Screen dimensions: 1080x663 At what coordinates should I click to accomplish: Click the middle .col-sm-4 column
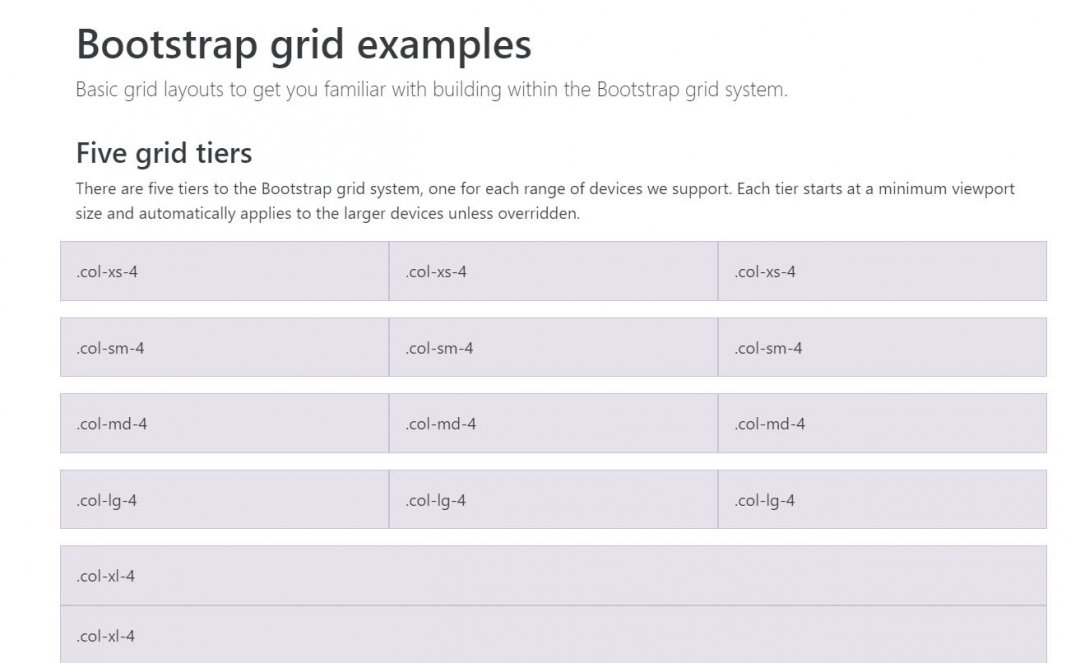coord(553,348)
